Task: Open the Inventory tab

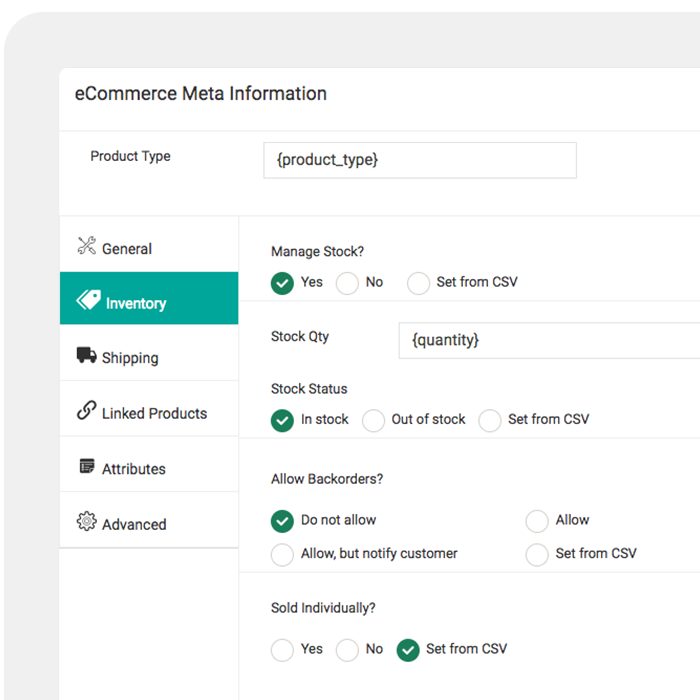Action: click(x=149, y=298)
